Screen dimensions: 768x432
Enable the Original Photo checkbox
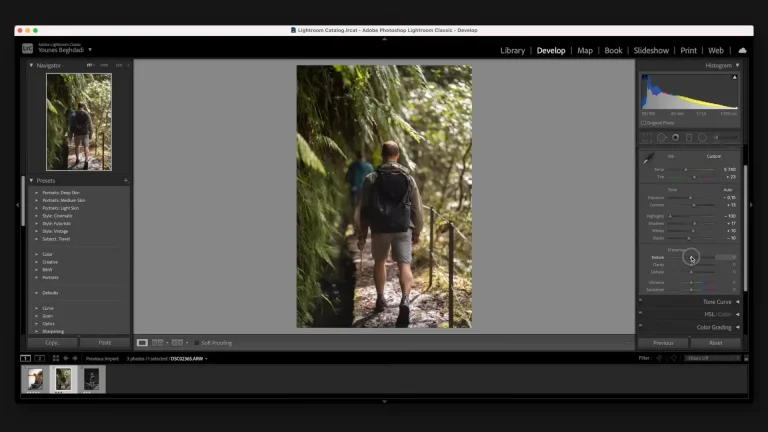(644, 123)
